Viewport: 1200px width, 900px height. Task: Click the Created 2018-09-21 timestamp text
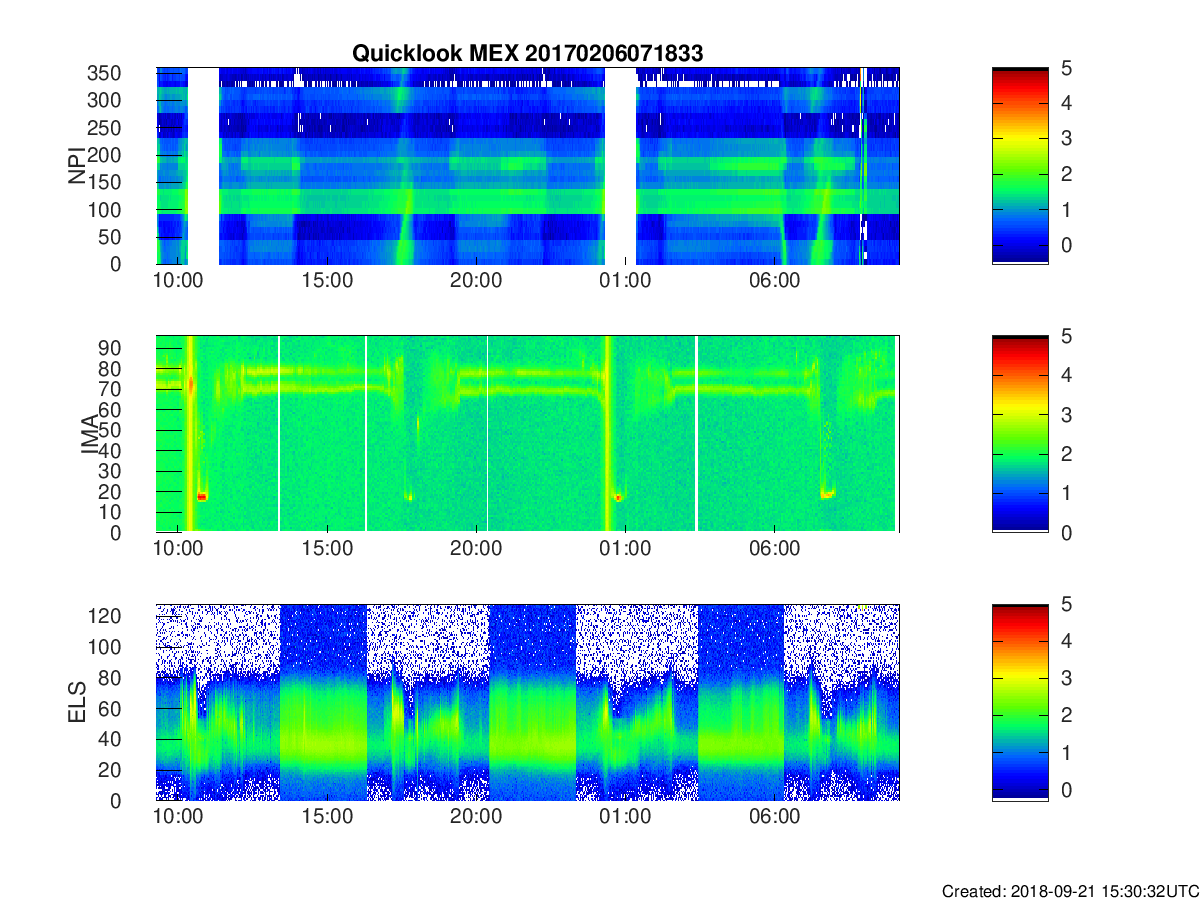click(x=1069, y=890)
